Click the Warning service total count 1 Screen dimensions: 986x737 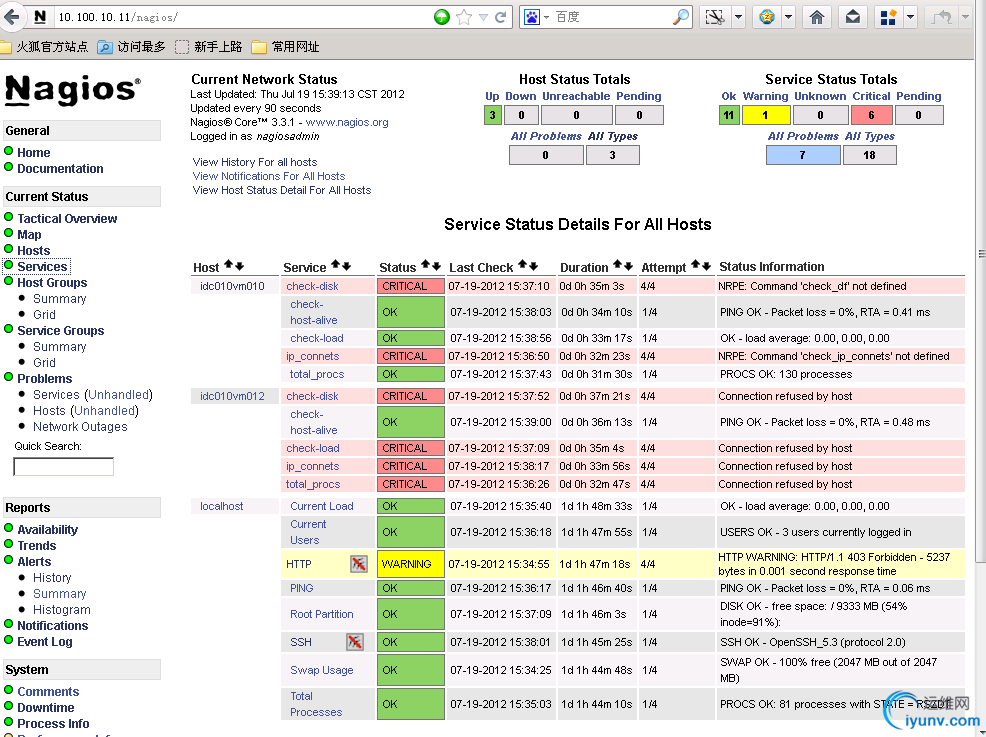tap(765, 115)
